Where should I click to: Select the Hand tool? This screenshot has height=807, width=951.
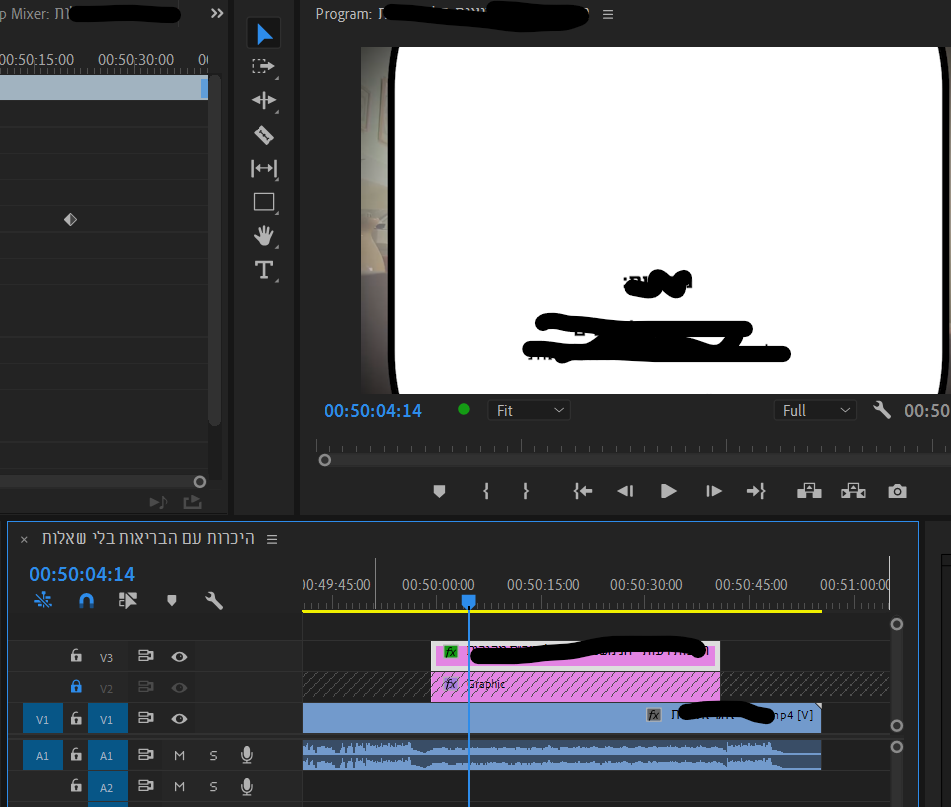coord(263,236)
